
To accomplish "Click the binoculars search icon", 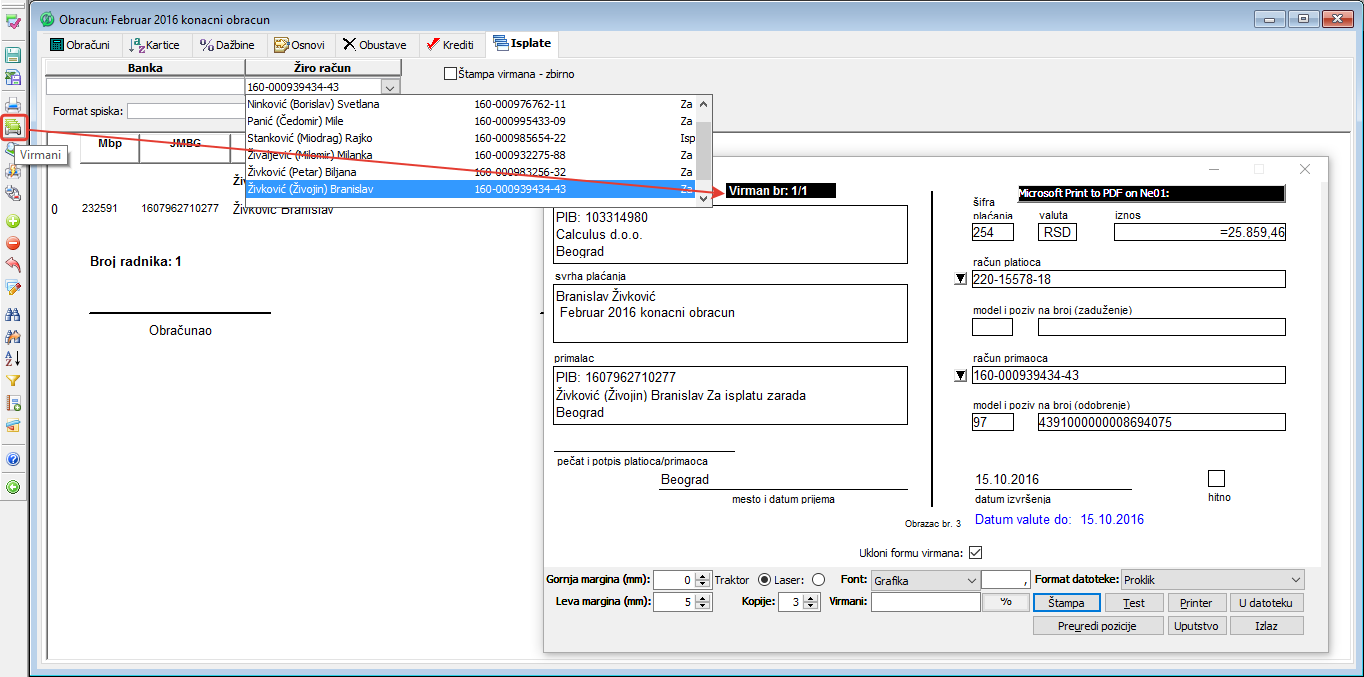I will click(x=13, y=313).
